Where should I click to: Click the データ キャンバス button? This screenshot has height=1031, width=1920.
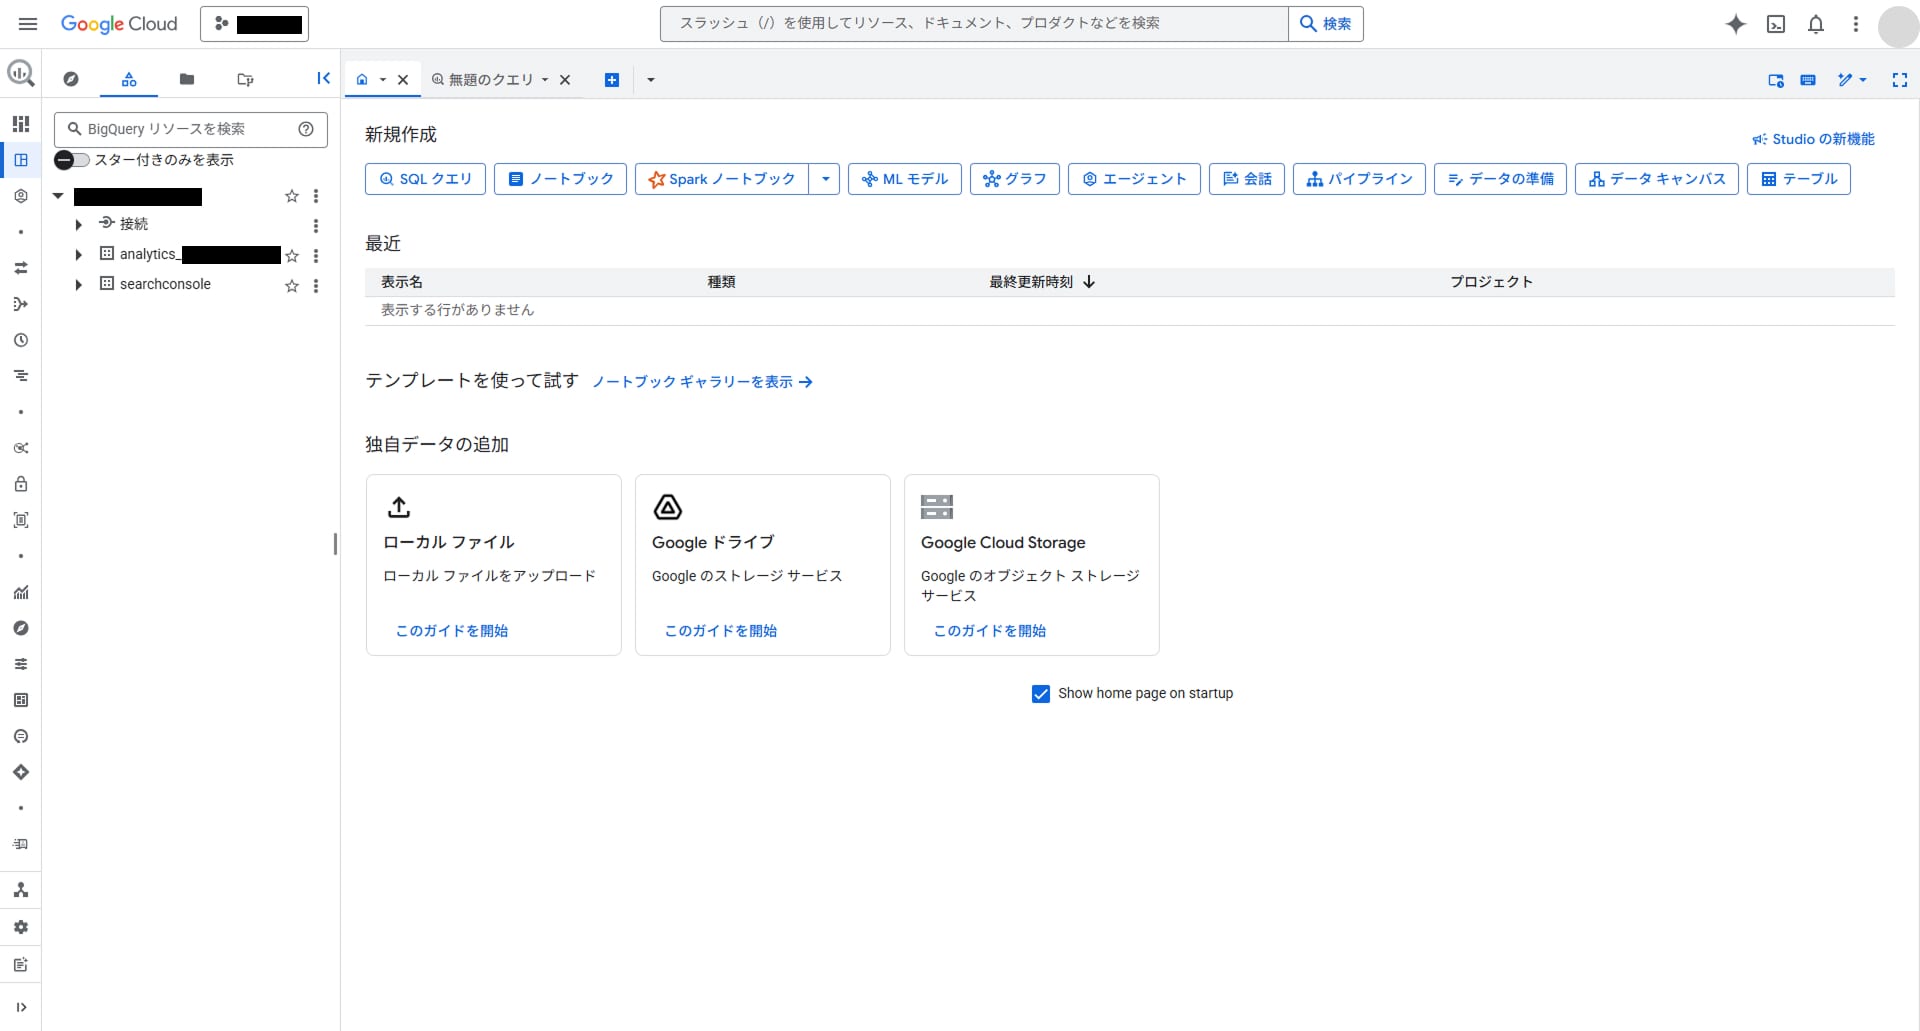coord(1657,179)
